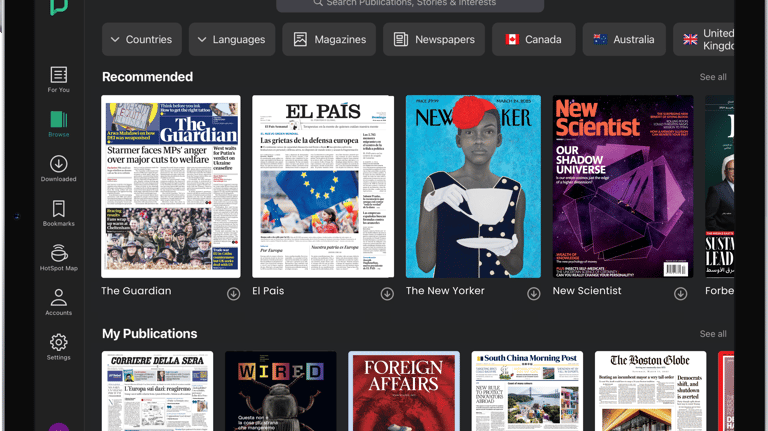Screen dimensions: 768x431
Task: Download the El Pais issue
Action: pos(387,294)
